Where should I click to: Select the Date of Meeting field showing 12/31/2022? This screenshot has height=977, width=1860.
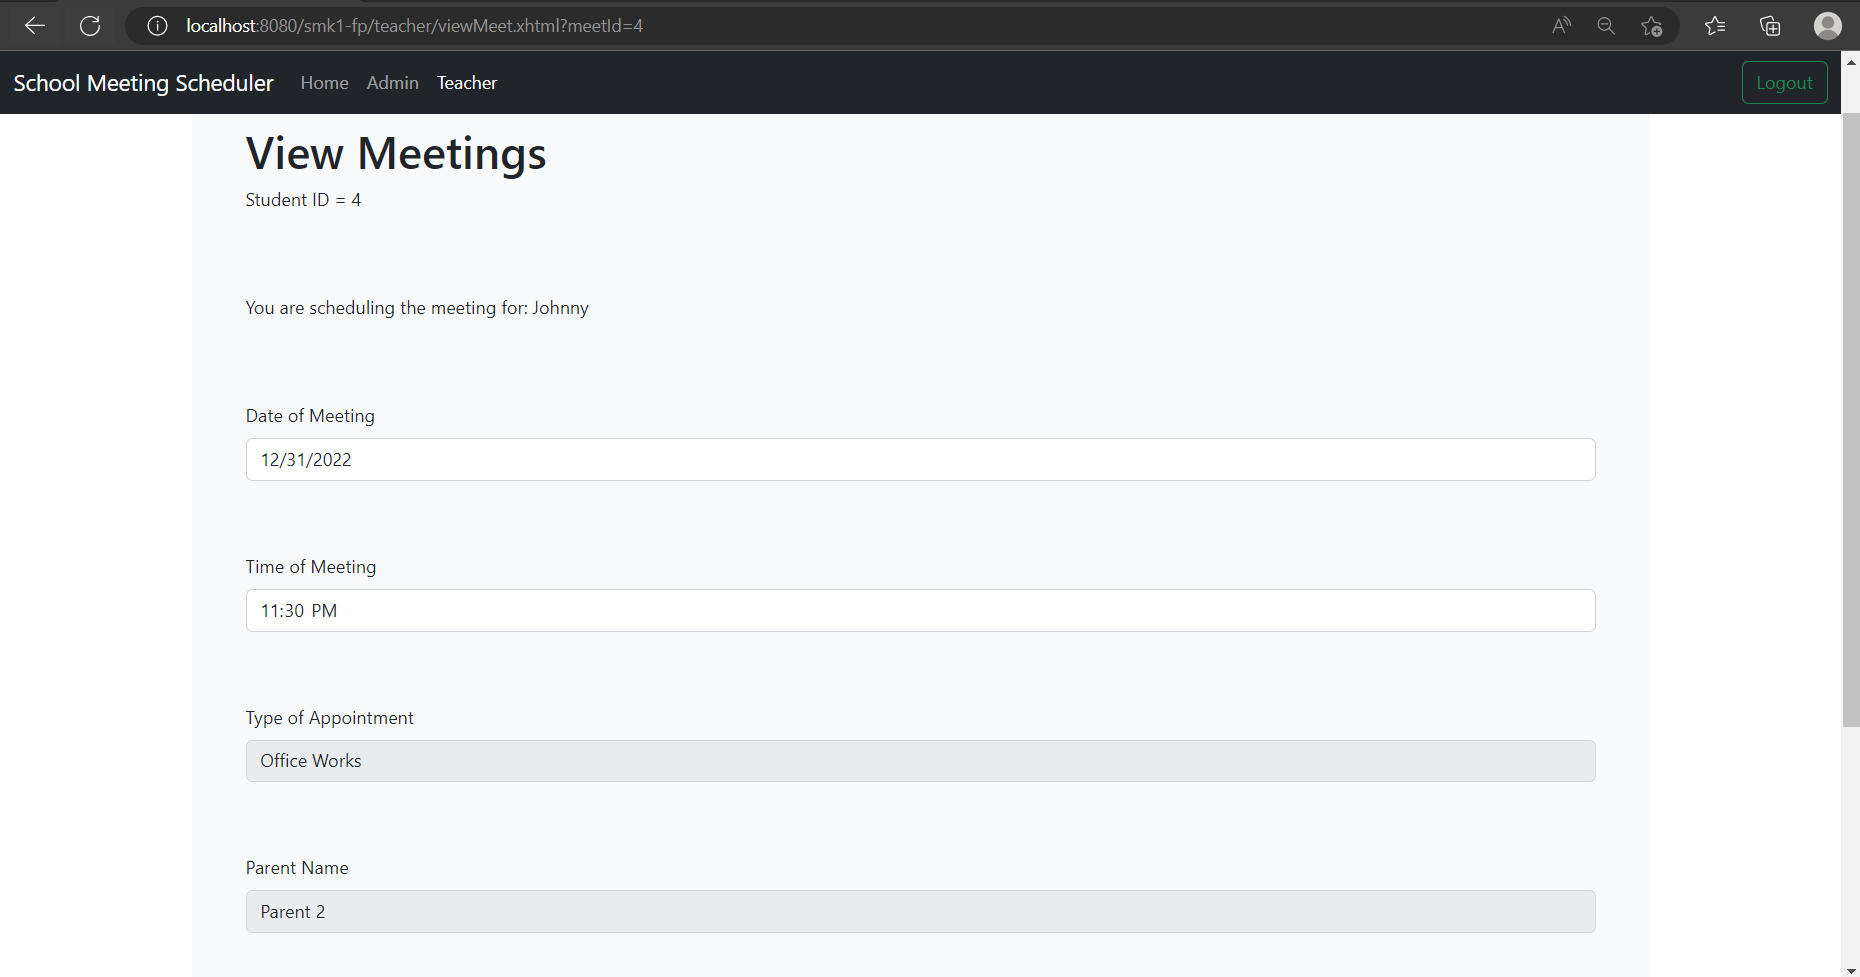pos(919,459)
